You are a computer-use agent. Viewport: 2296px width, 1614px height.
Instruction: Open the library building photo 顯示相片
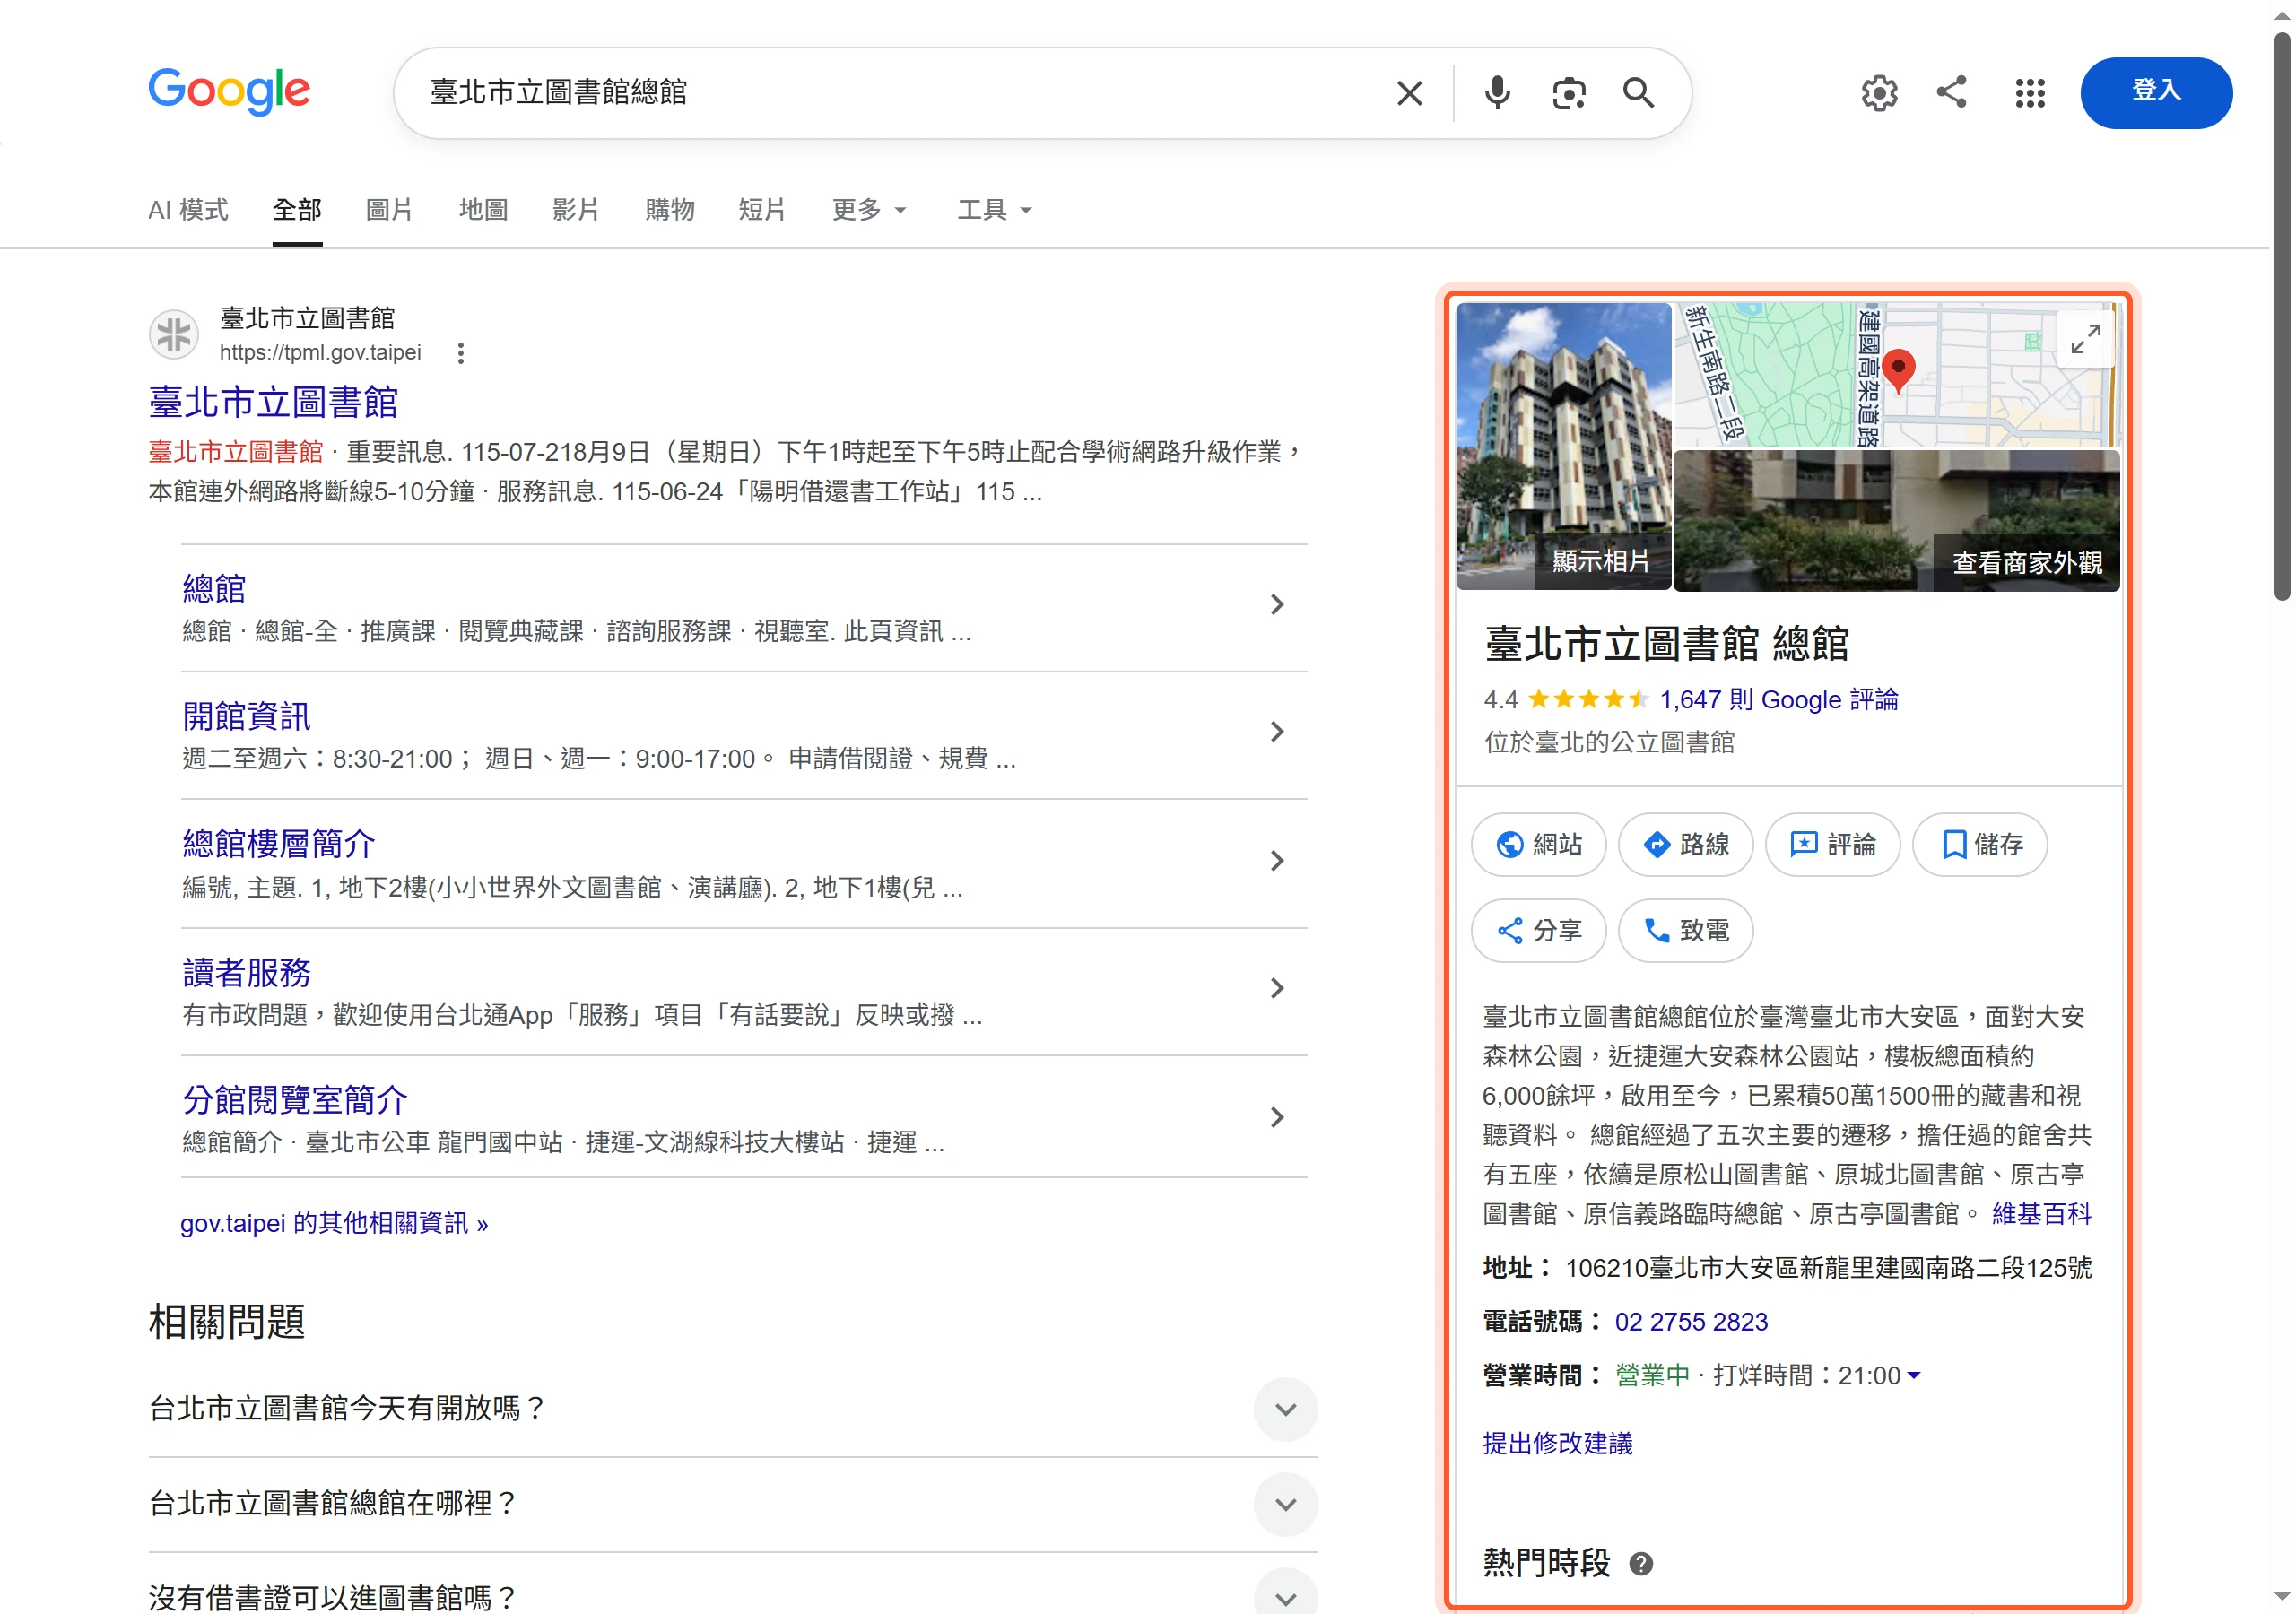(1564, 446)
